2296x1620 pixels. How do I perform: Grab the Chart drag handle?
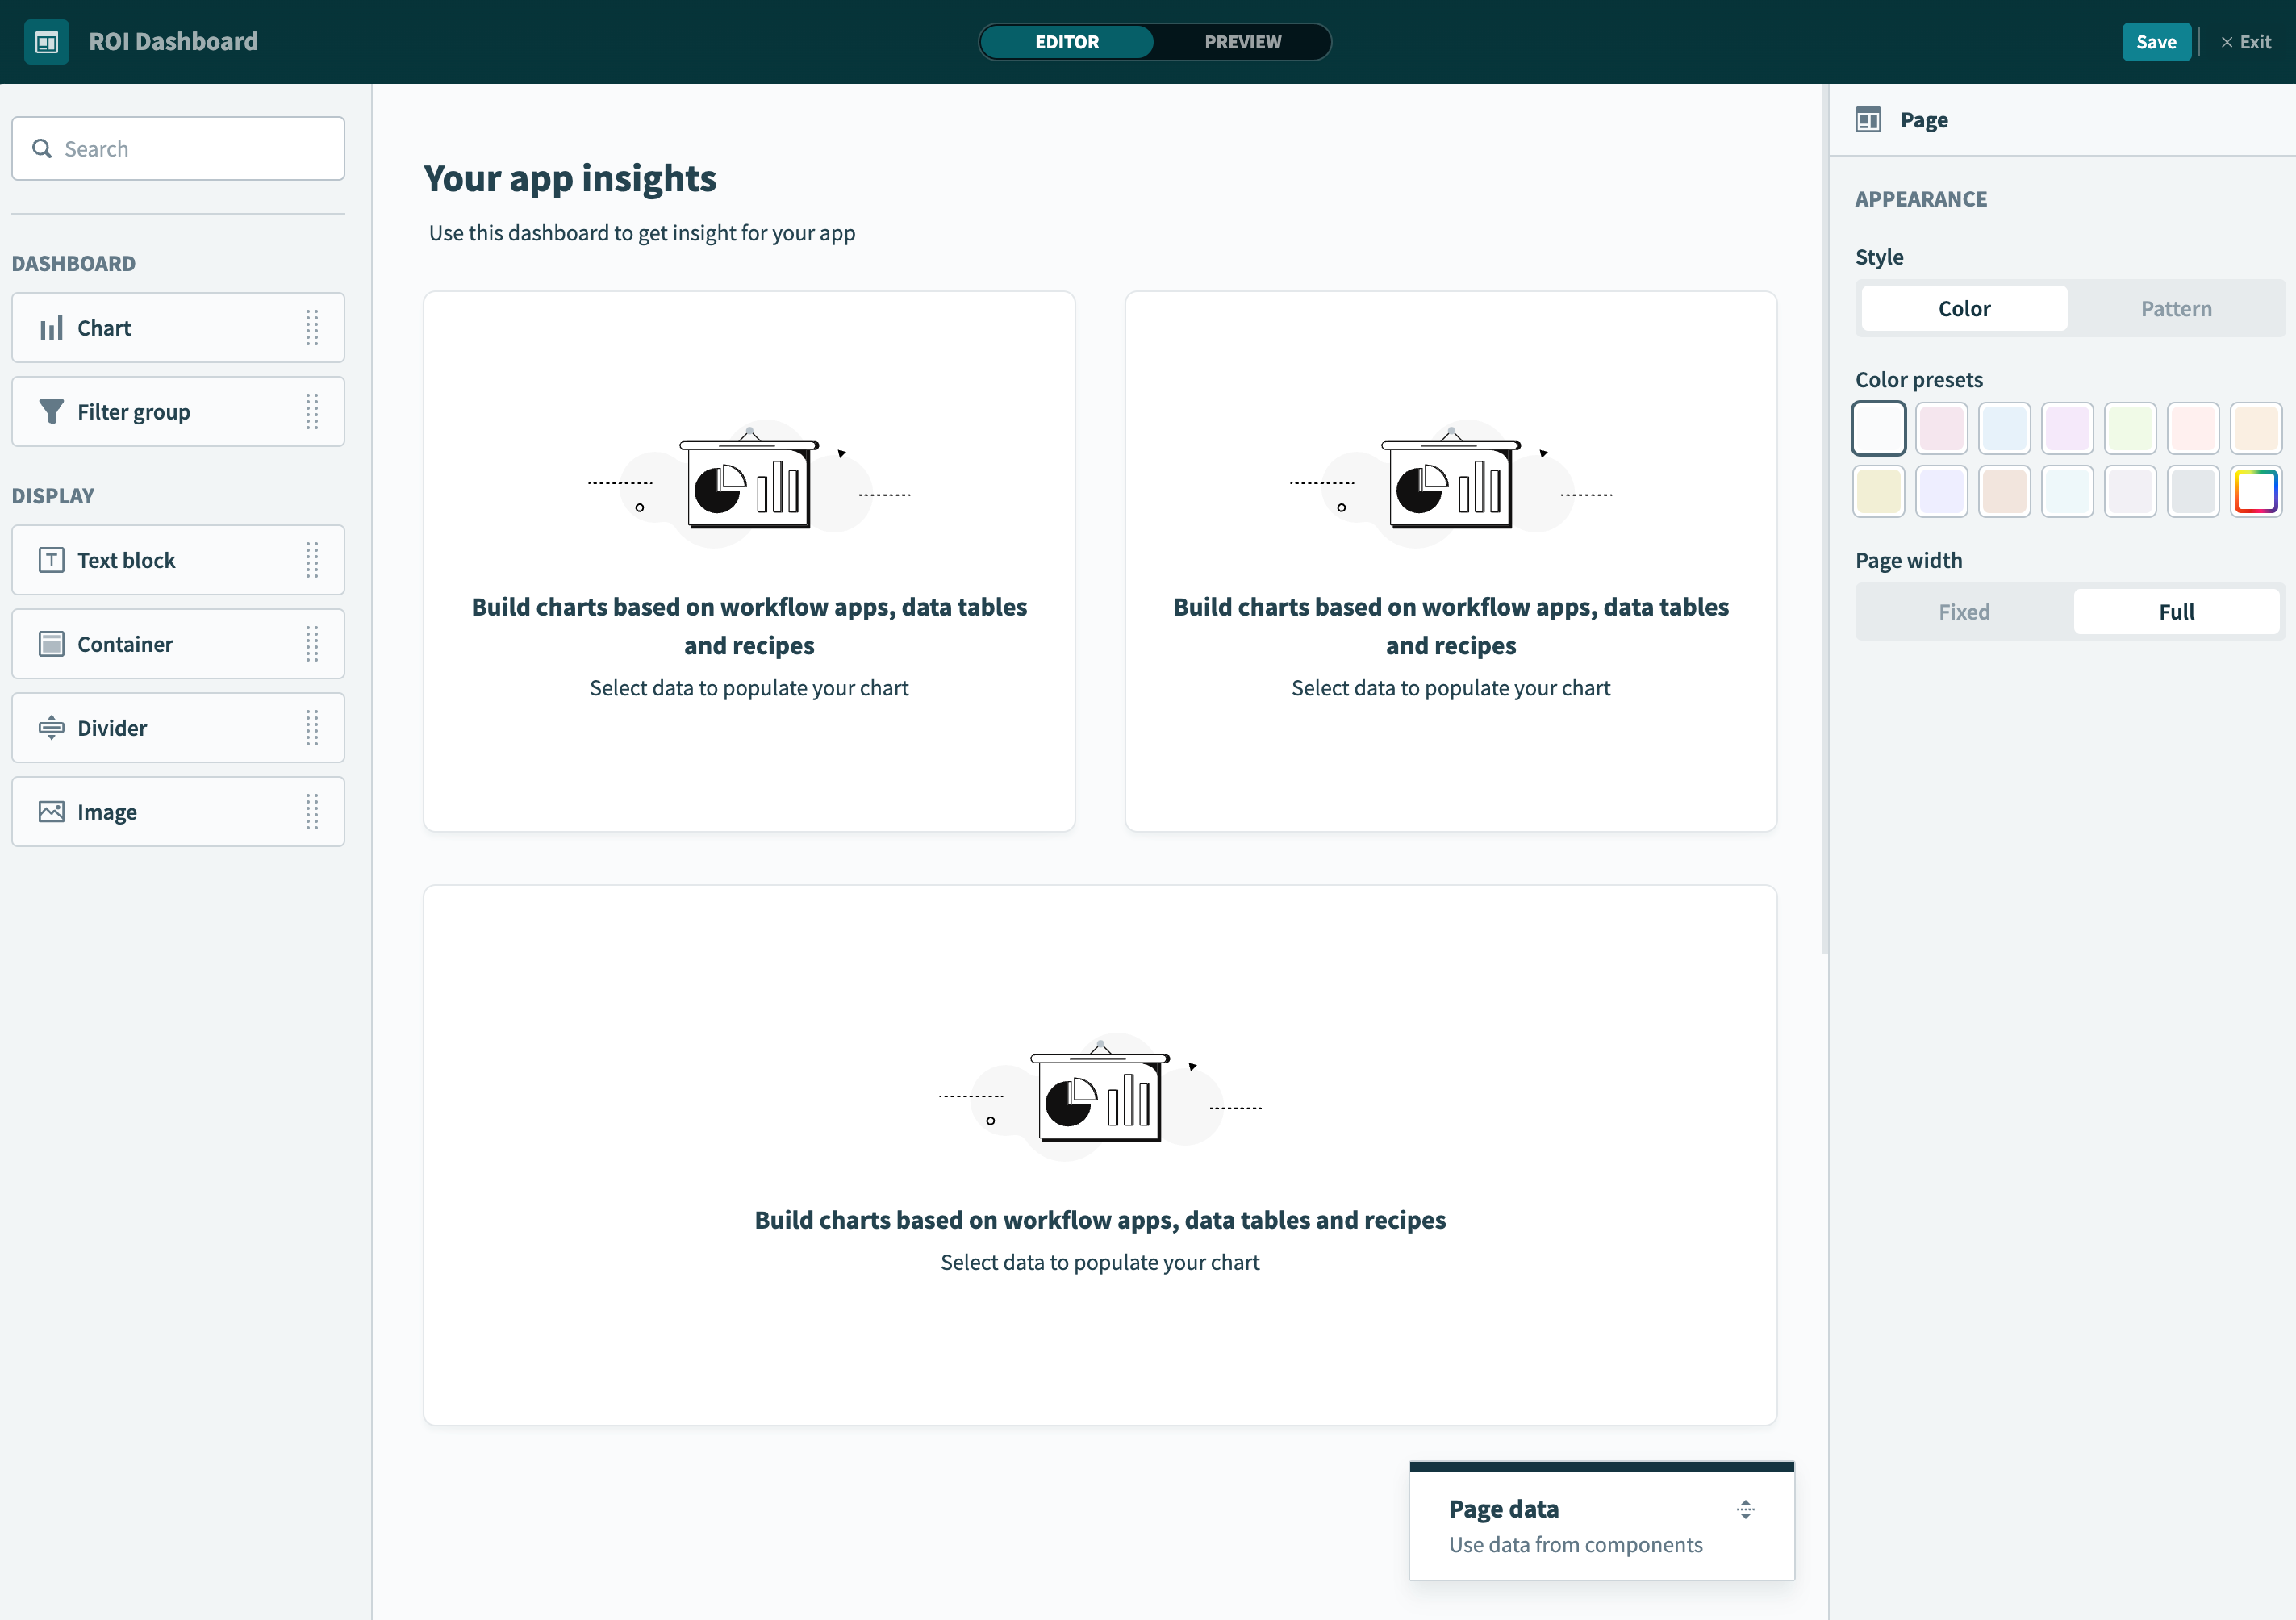[x=313, y=327]
